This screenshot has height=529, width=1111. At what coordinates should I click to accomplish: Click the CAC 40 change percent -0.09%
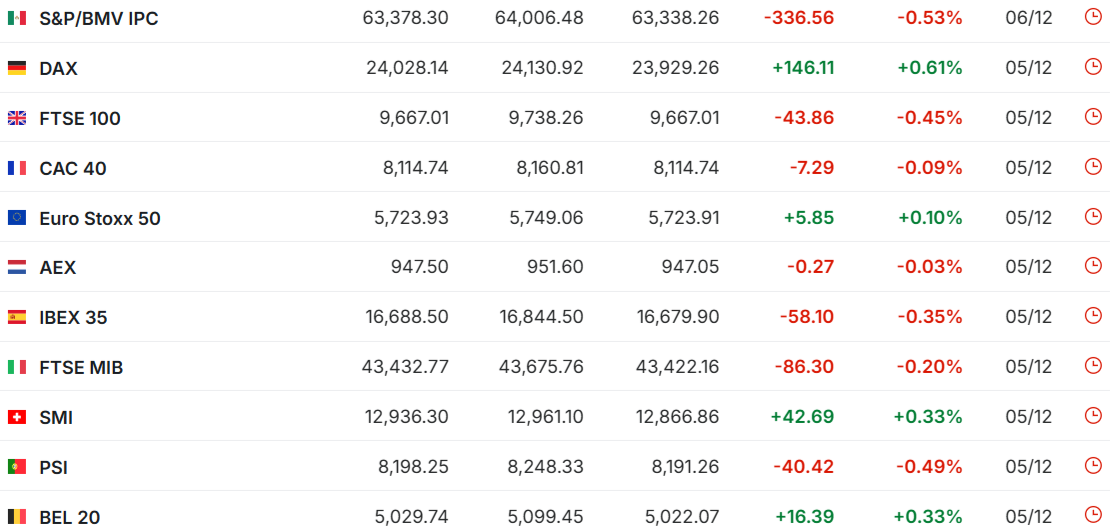click(929, 168)
